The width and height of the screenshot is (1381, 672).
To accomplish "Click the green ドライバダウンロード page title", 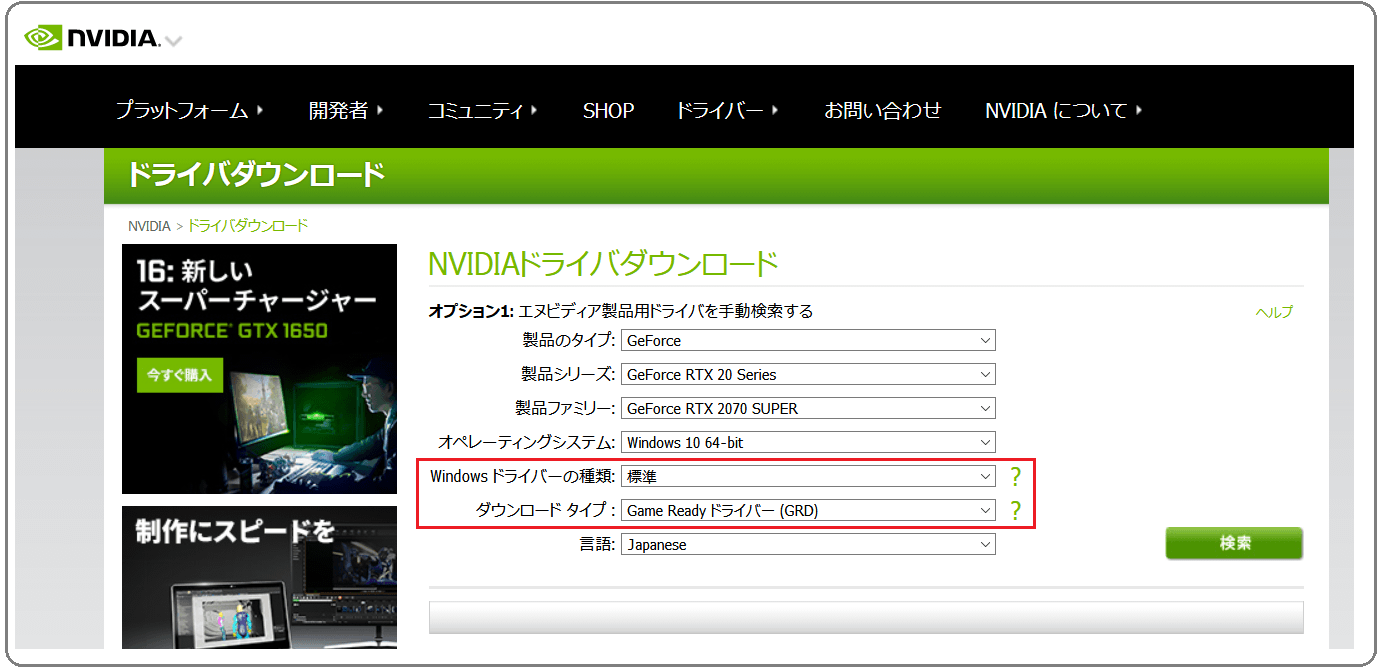I will coord(256,175).
